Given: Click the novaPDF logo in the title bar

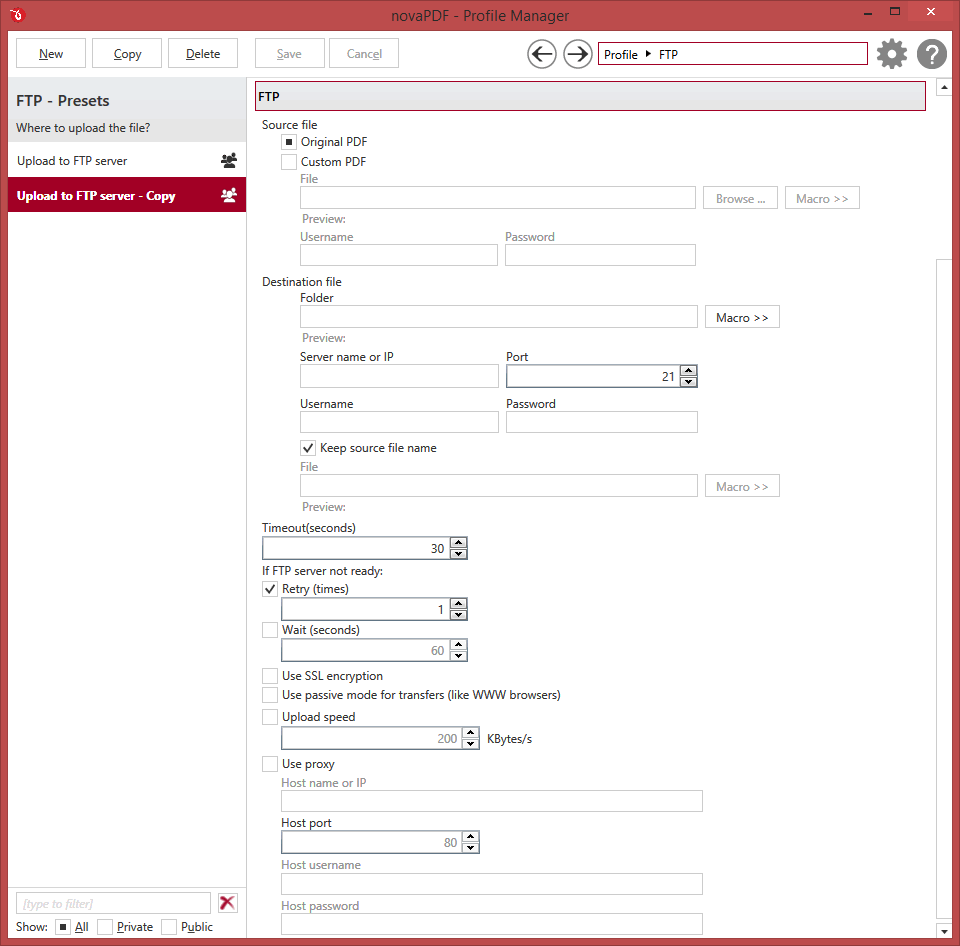Looking at the screenshot, I should pyautogui.click(x=17, y=15).
